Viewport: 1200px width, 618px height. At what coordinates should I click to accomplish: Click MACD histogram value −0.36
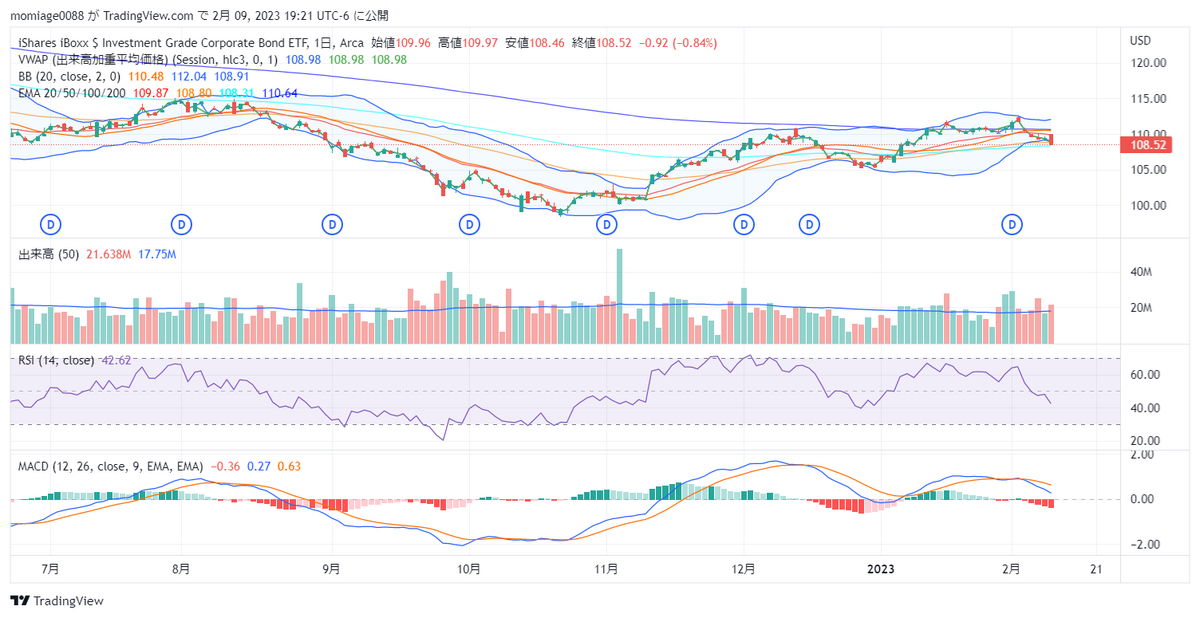coord(225,466)
